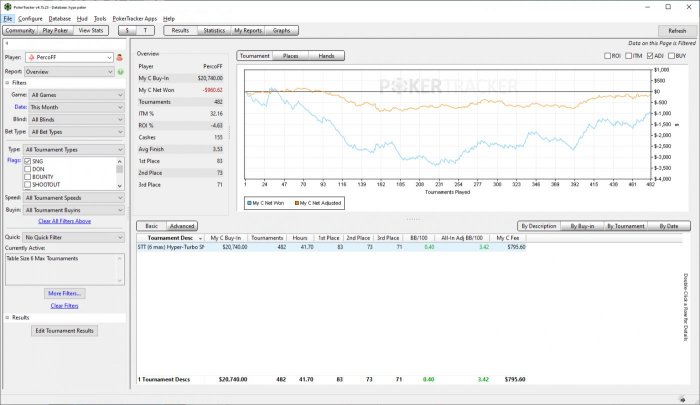Click the Clear All Filters Above link
The height and width of the screenshot is (405, 700).
click(x=64, y=221)
